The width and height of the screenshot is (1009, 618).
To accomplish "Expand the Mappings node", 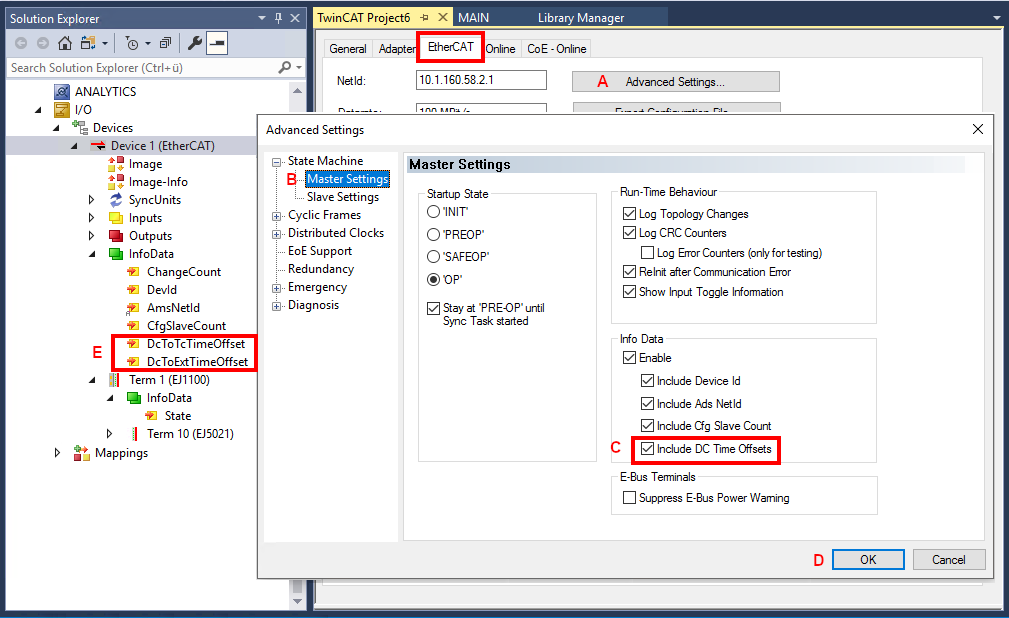I will [x=57, y=453].
